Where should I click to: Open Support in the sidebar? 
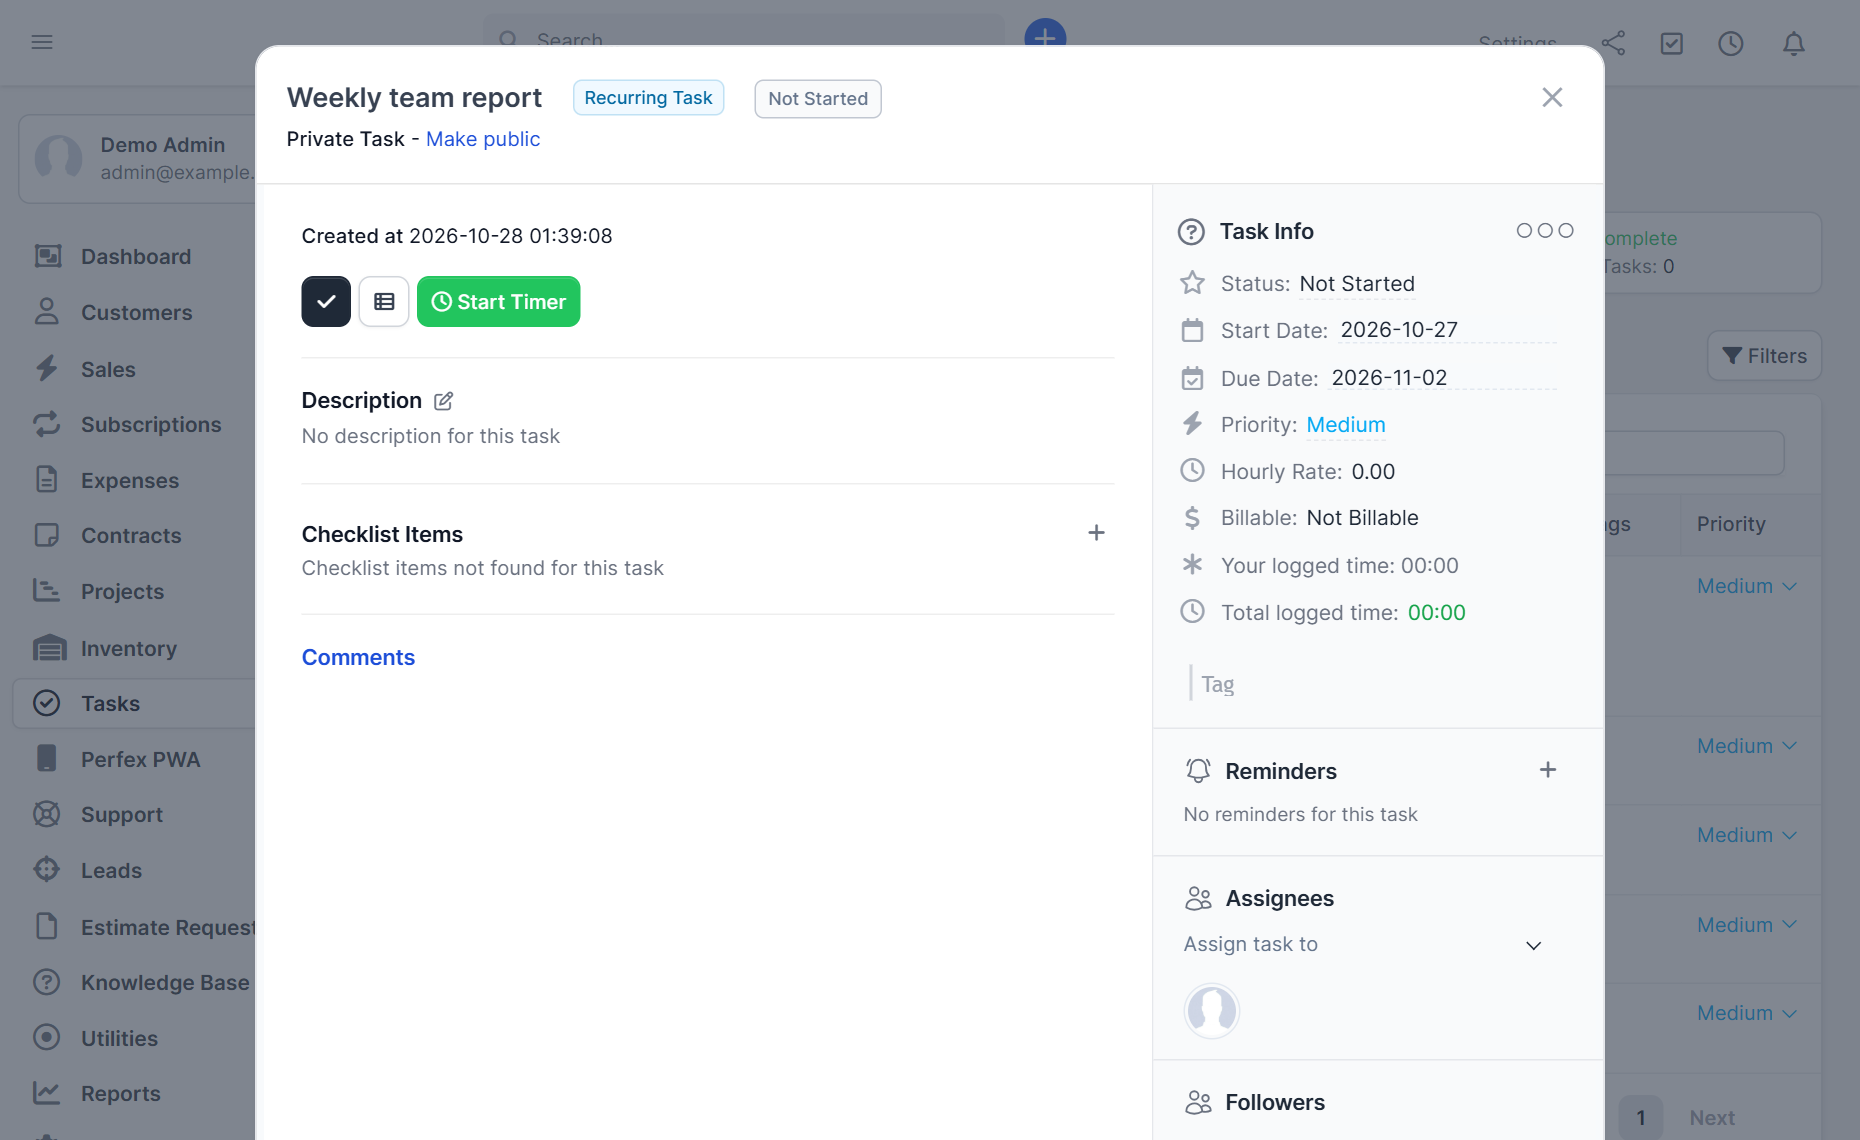(122, 815)
